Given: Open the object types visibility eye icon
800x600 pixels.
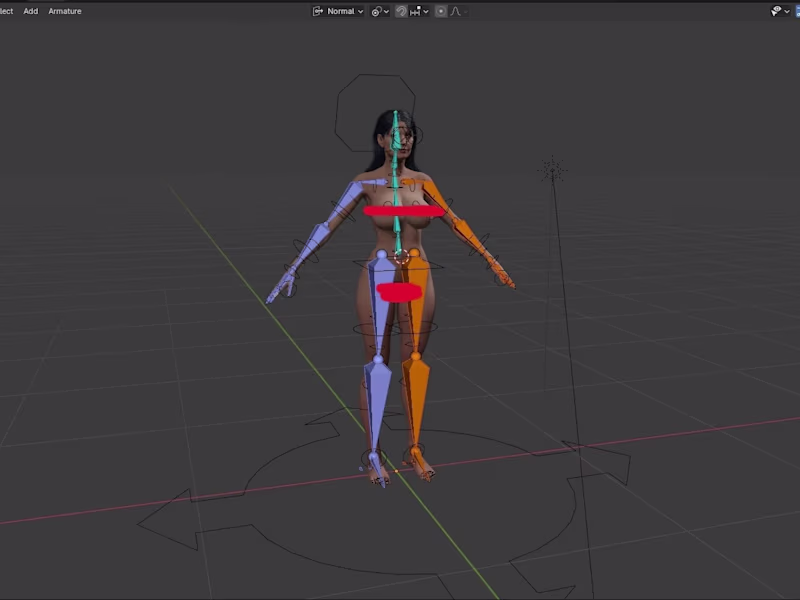Looking at the screenshot, I should click(x=776, y=11).
